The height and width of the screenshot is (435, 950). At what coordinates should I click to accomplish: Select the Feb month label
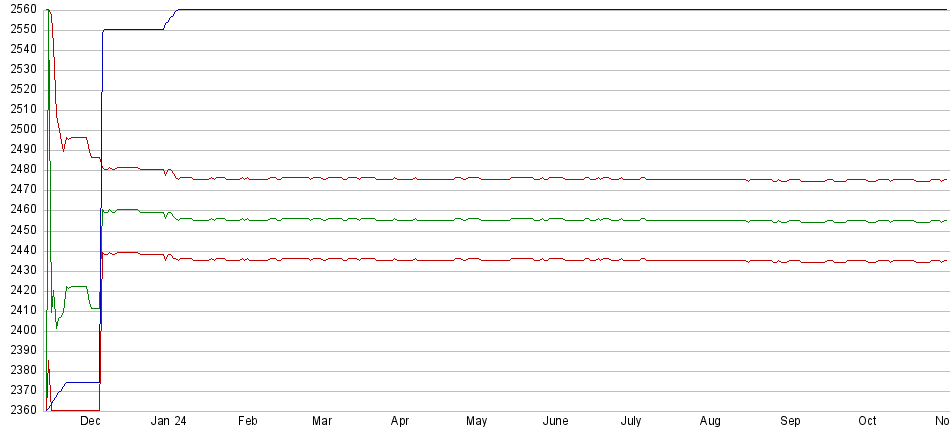(247, 422)
